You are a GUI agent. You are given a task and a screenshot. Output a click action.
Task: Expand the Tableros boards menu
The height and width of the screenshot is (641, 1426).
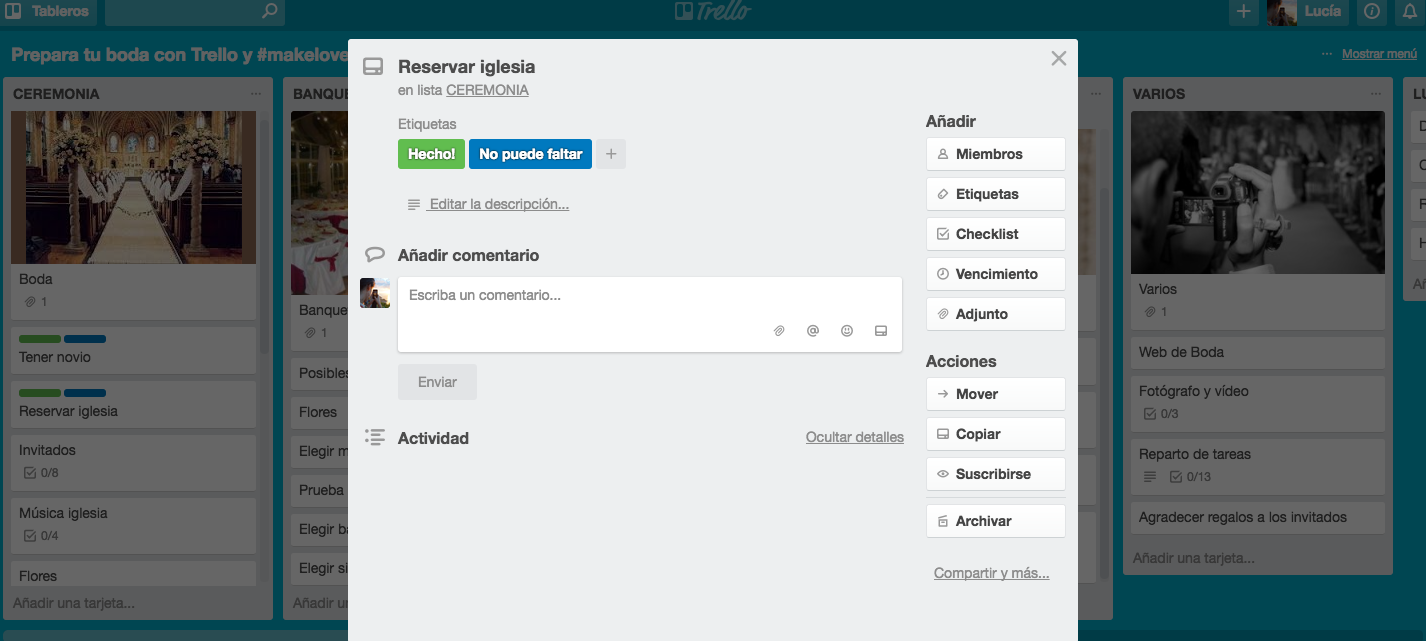pyautogui.click(x=48, y=12)
